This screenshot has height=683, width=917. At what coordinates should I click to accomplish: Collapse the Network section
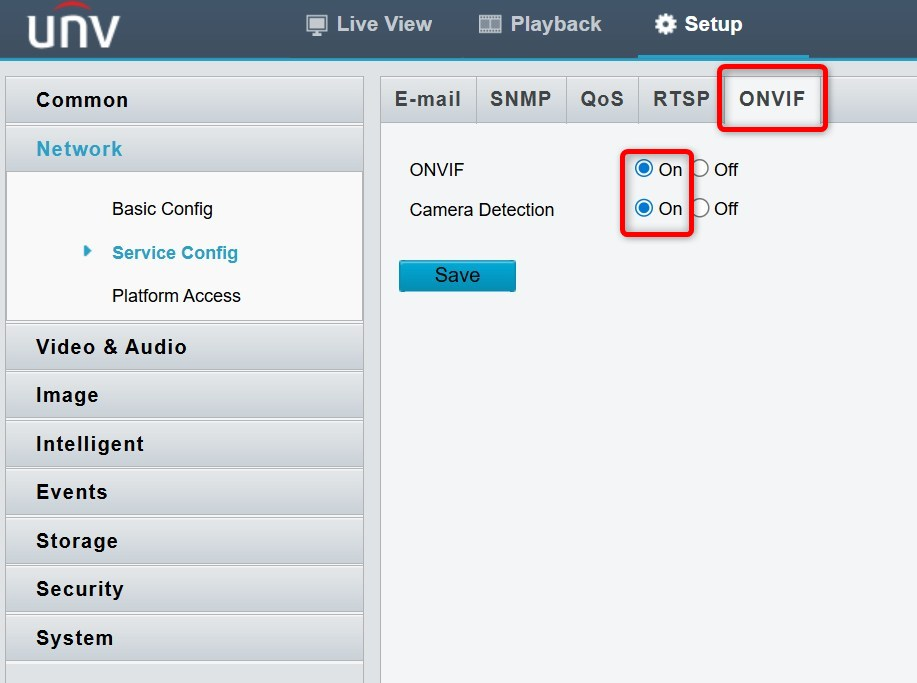pyautogui.click(x=184, y=149)
